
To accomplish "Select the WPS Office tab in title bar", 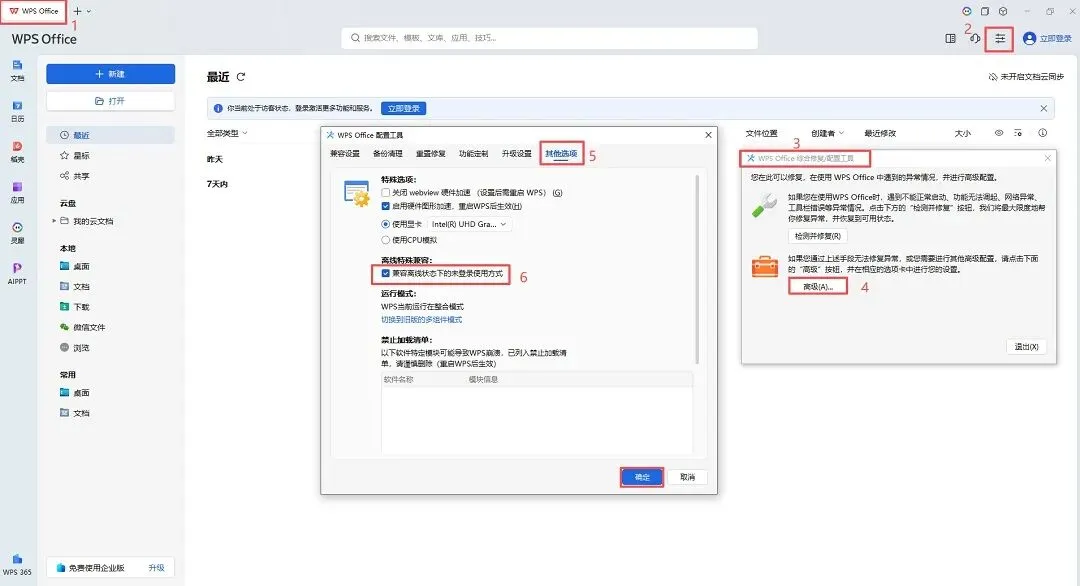I will (x=34, y=11).
